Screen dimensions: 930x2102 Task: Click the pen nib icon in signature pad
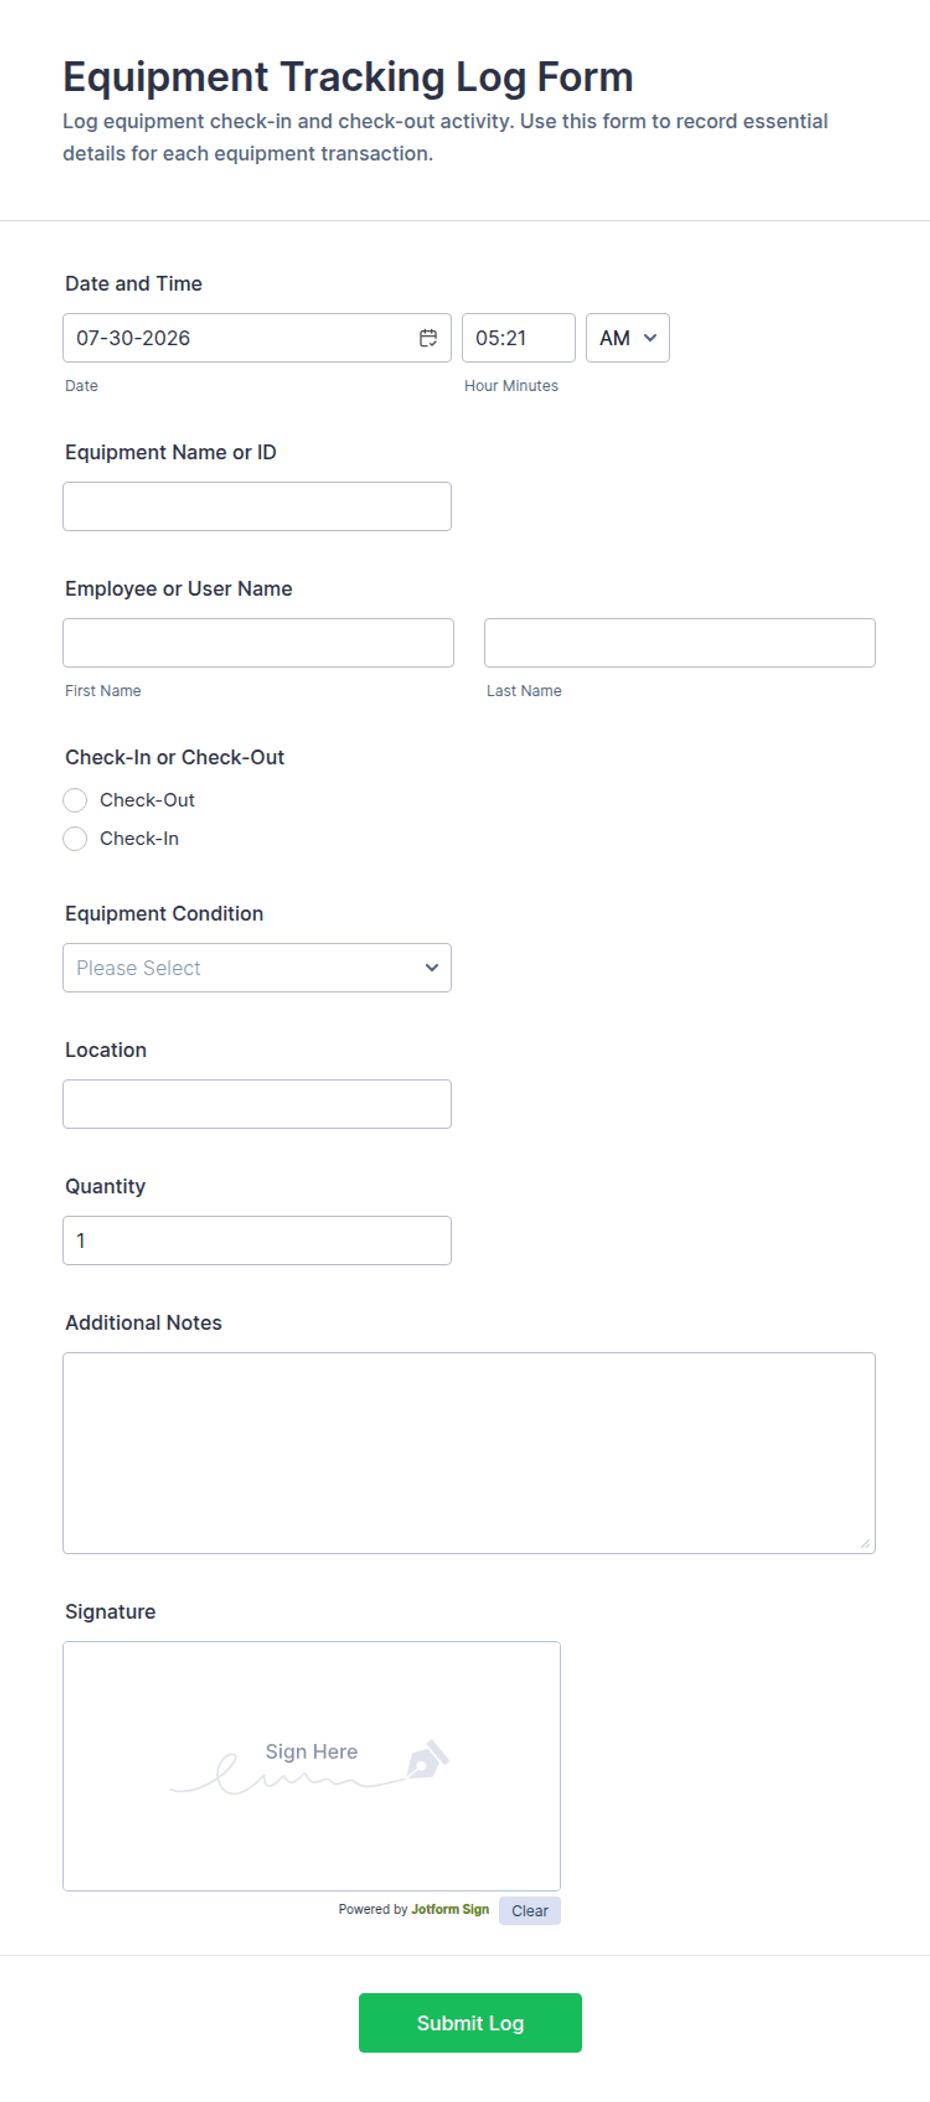tap(427, 1759)
